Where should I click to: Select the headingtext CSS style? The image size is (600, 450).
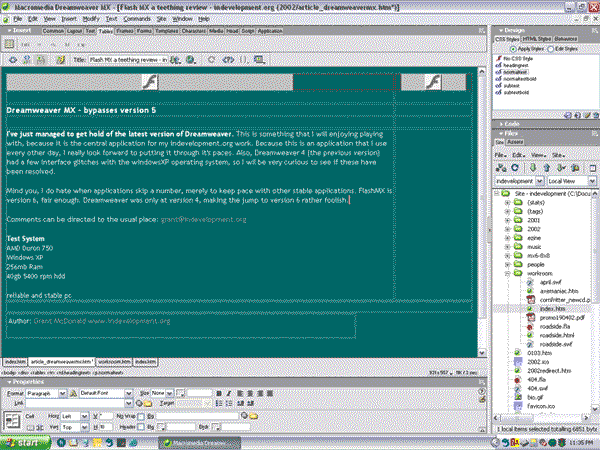coord(515,65)
